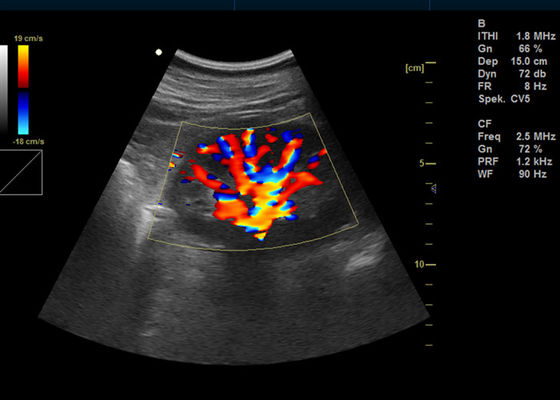
Task: Click the grayscale map bar
Action: tap(3, 89)
